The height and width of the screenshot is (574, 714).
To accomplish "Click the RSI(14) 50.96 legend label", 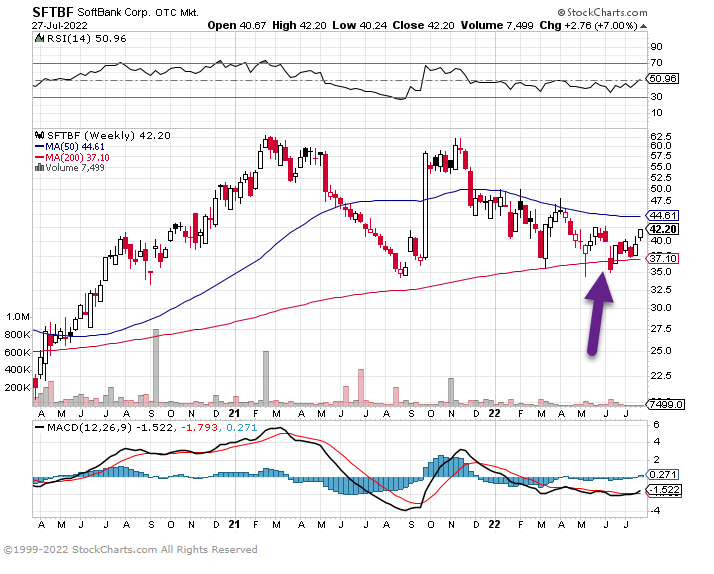I will (87, 39).
